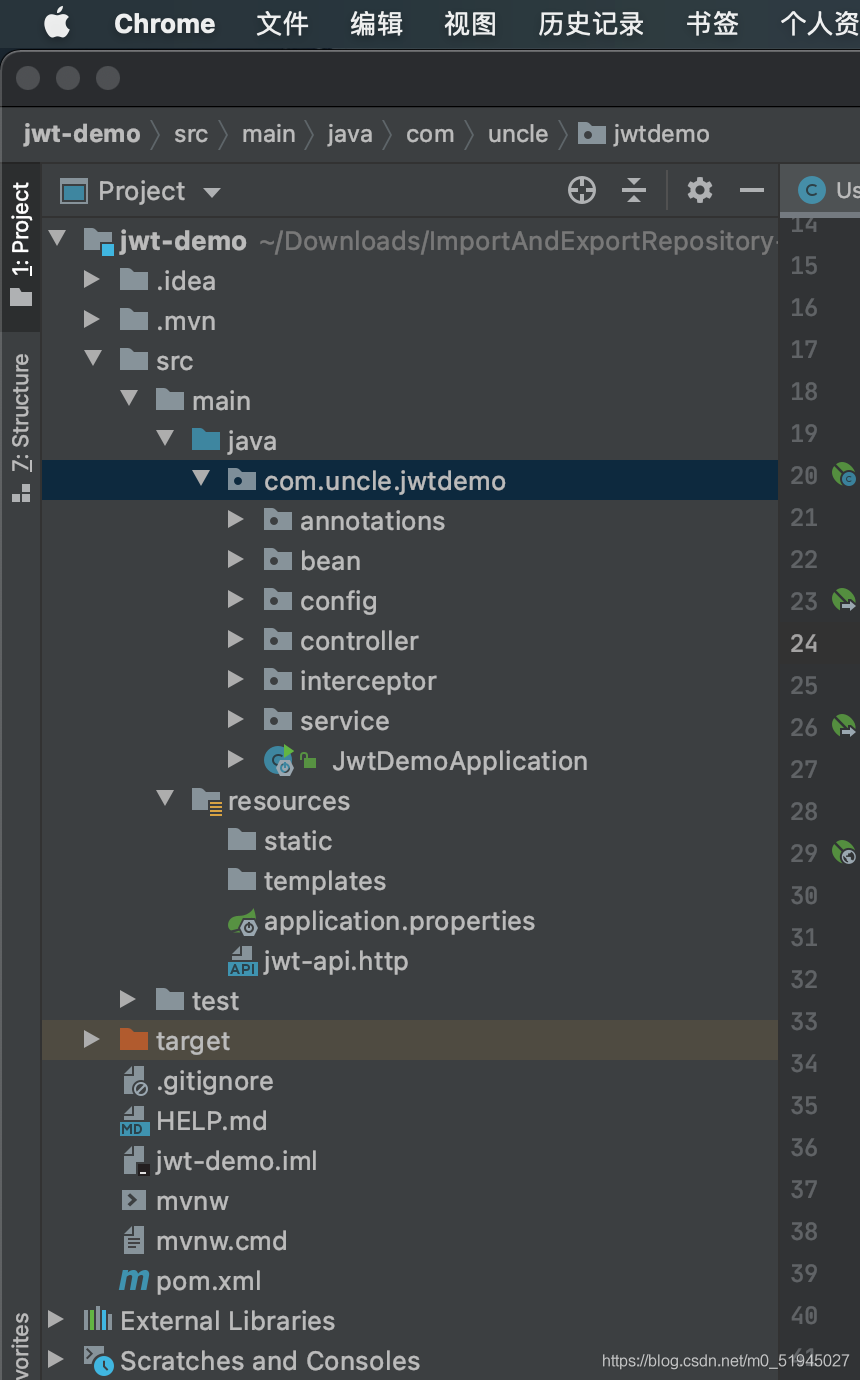Click the jwt-demo breadcrumb

[82, 134]
